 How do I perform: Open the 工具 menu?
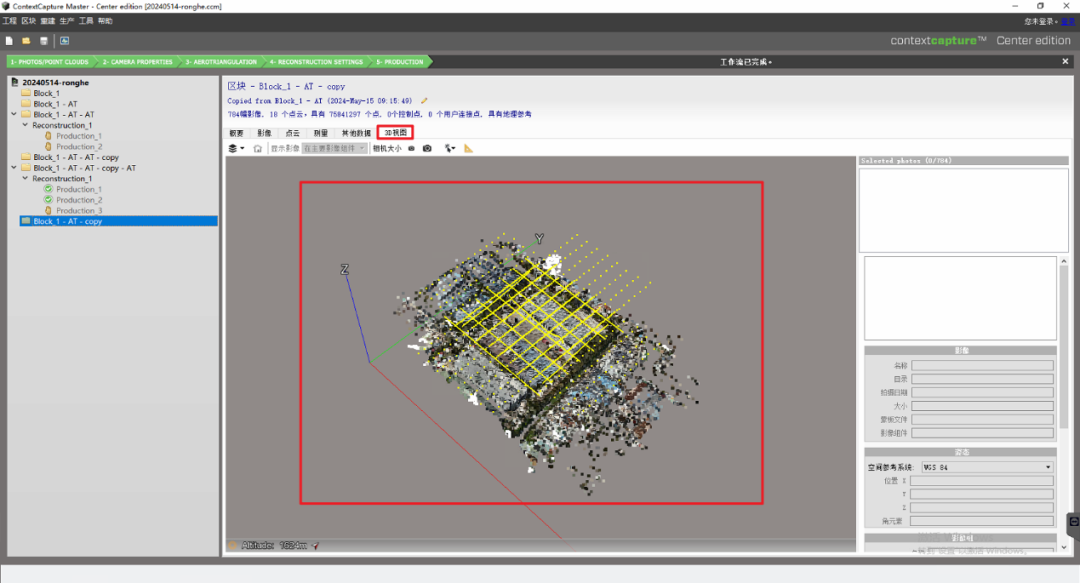[x=86, y=21]
